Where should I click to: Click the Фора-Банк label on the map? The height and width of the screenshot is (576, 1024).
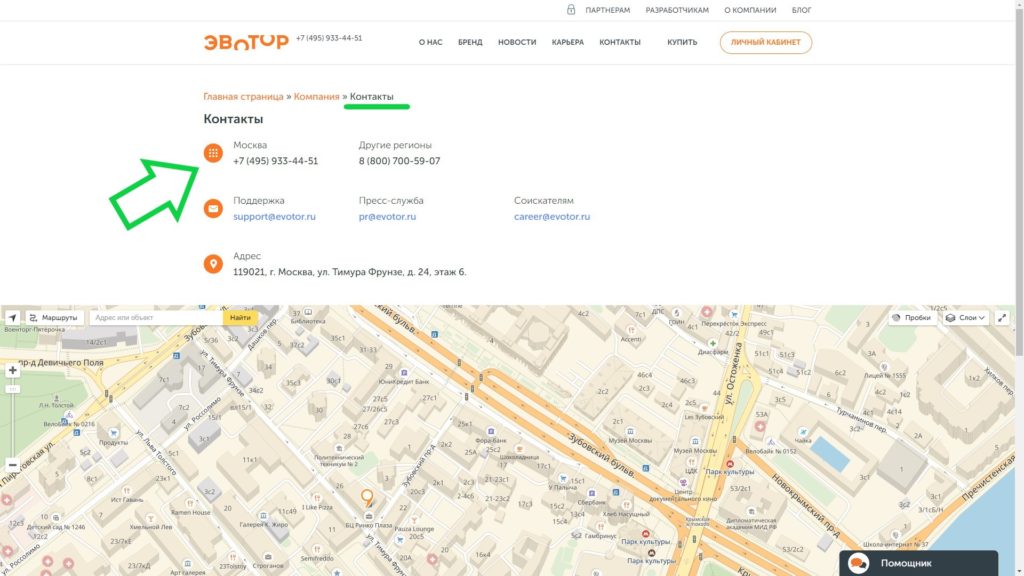pos(491,440)
